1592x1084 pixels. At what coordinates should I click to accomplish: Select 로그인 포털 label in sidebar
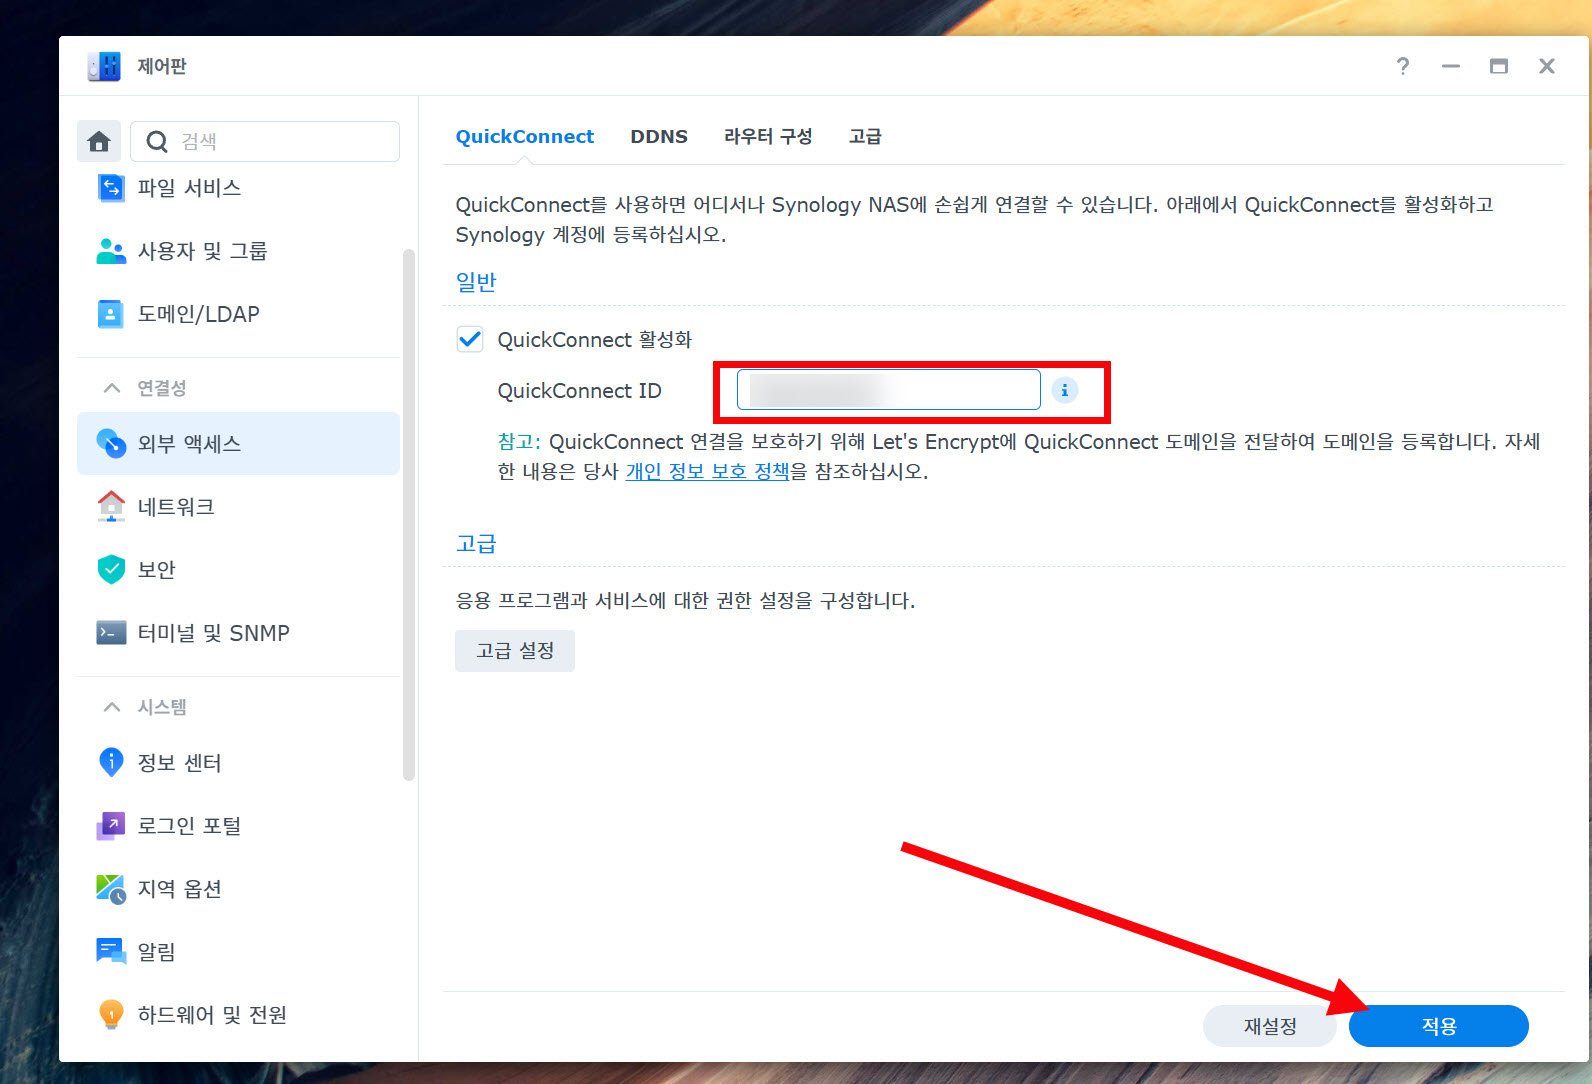pyautogui.click(x=189, y=826)
